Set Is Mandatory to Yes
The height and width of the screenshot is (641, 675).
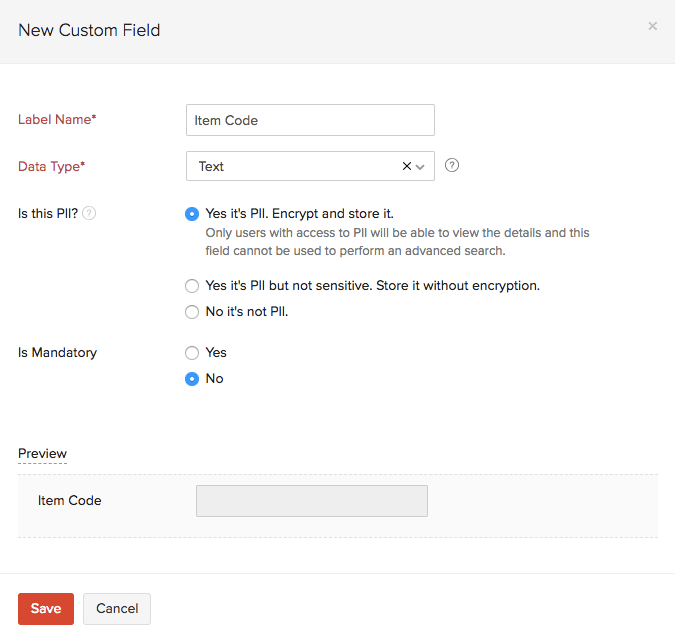pos(192,353)
